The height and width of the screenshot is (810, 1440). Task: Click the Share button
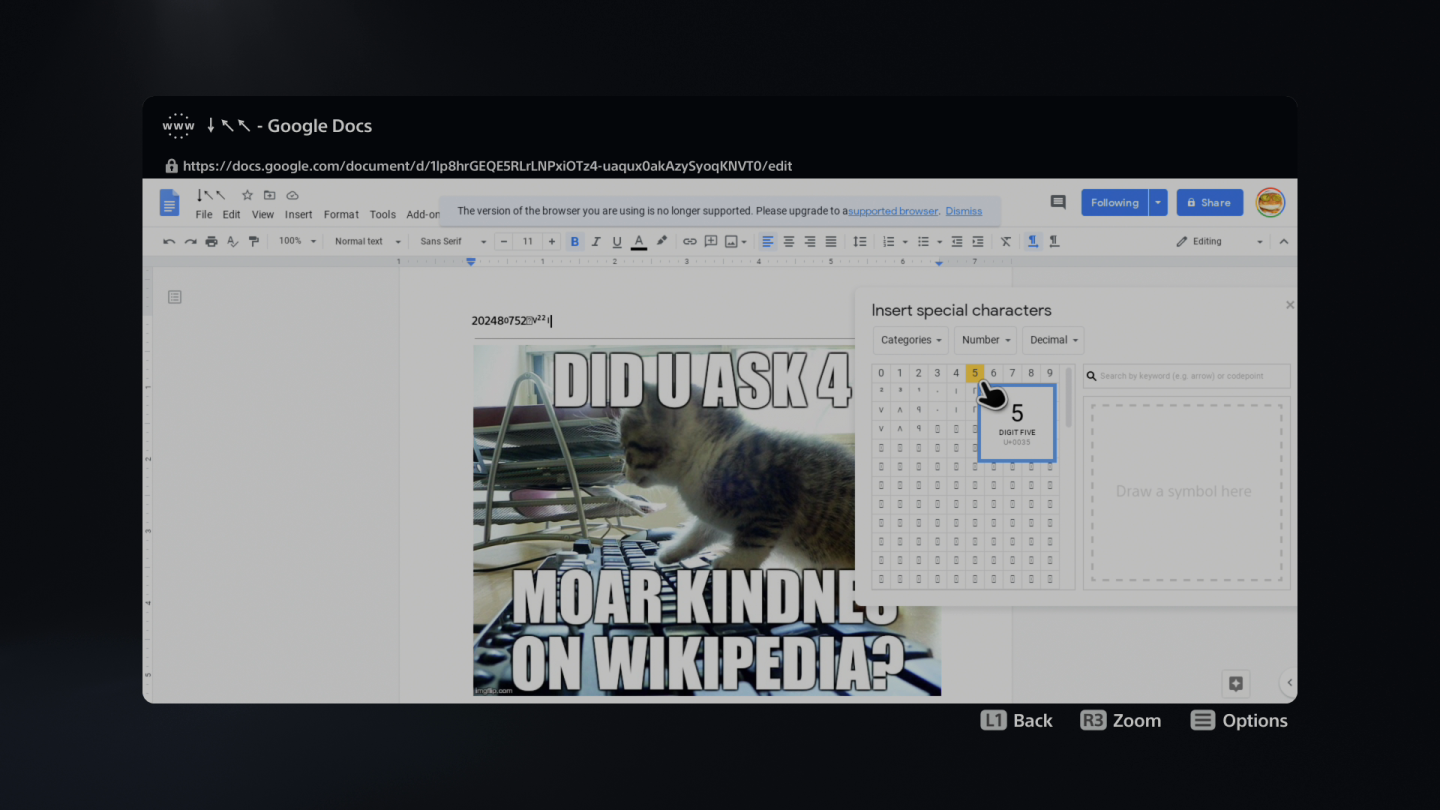(1209, 202)
